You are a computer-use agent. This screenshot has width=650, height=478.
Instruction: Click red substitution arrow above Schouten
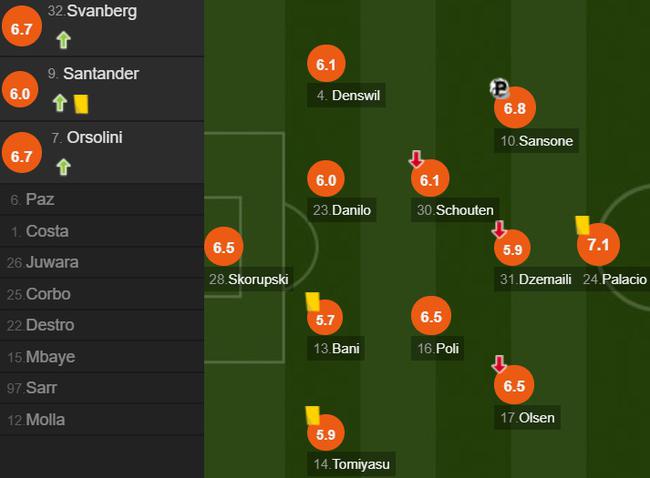pyautogui.click(x=416, y=159)
